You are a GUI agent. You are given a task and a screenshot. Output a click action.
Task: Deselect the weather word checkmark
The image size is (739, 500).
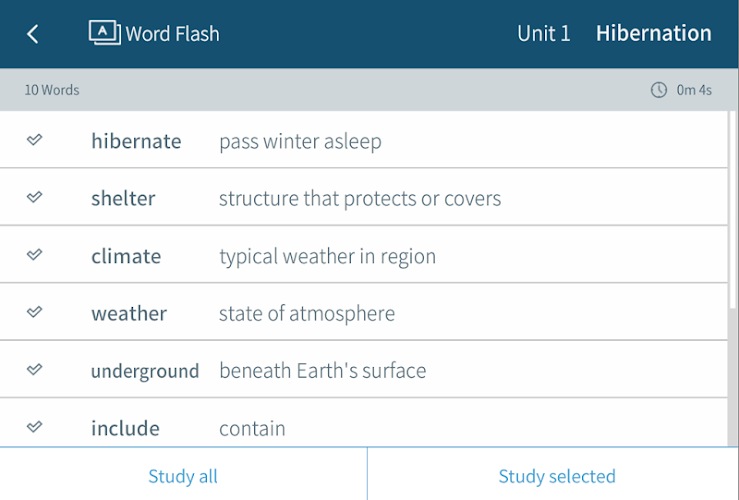[x=34, y=312]
